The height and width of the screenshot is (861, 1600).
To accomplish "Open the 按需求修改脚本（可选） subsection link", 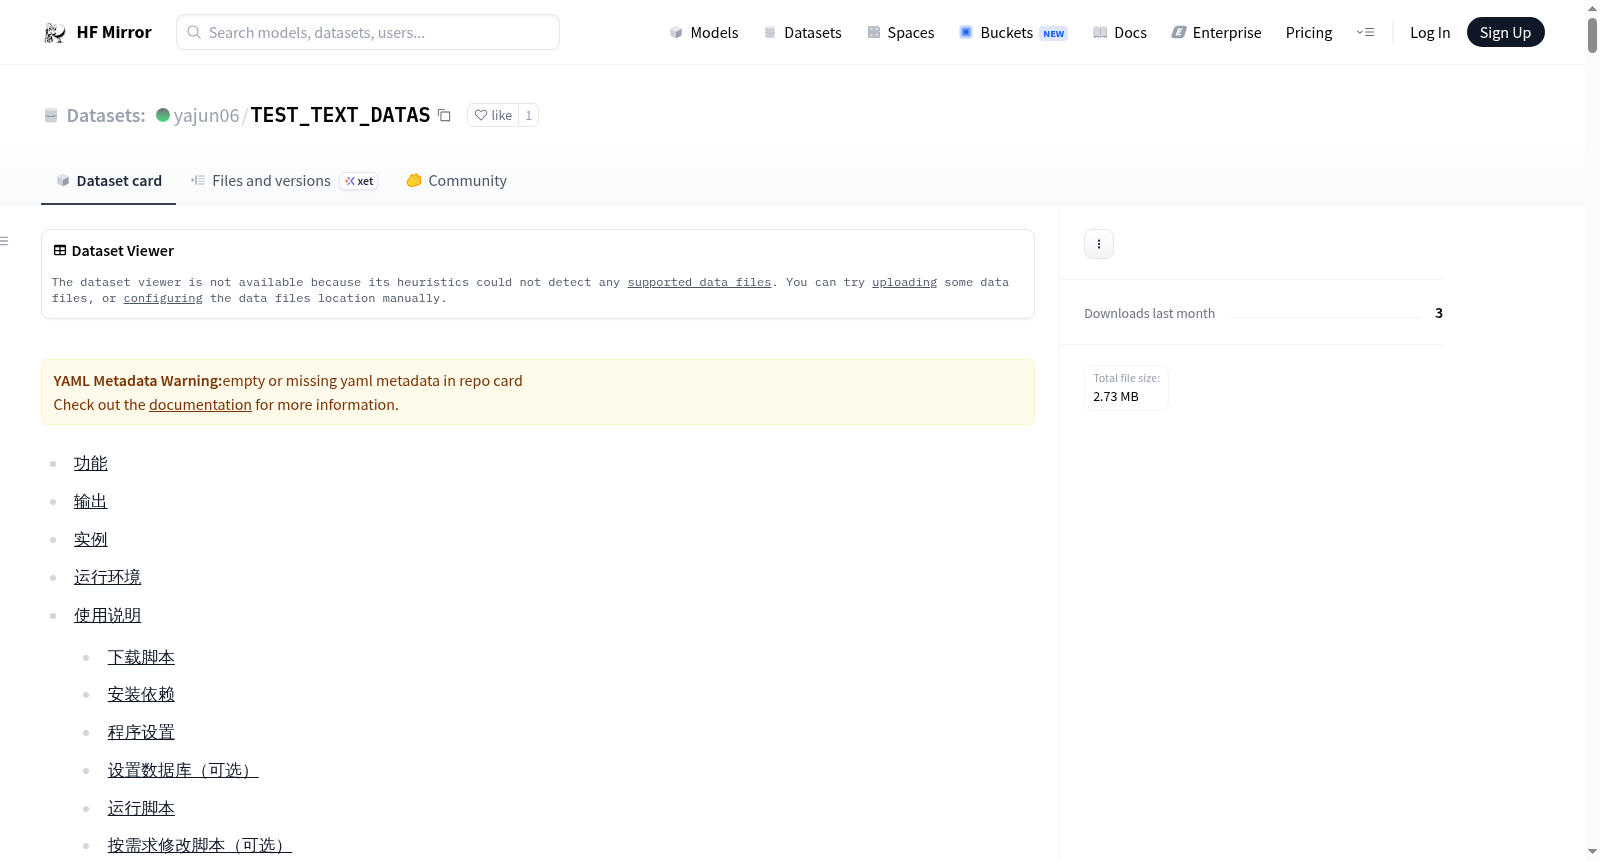I will [x=200, y=845].
